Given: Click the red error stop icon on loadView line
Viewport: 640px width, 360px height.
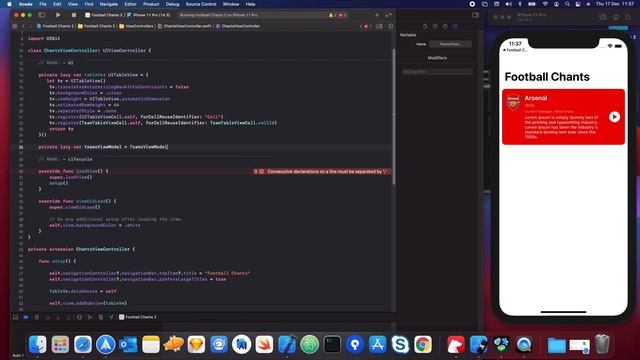Looking at the screenshot, I should pyautogui.click(x=262, y=171).
